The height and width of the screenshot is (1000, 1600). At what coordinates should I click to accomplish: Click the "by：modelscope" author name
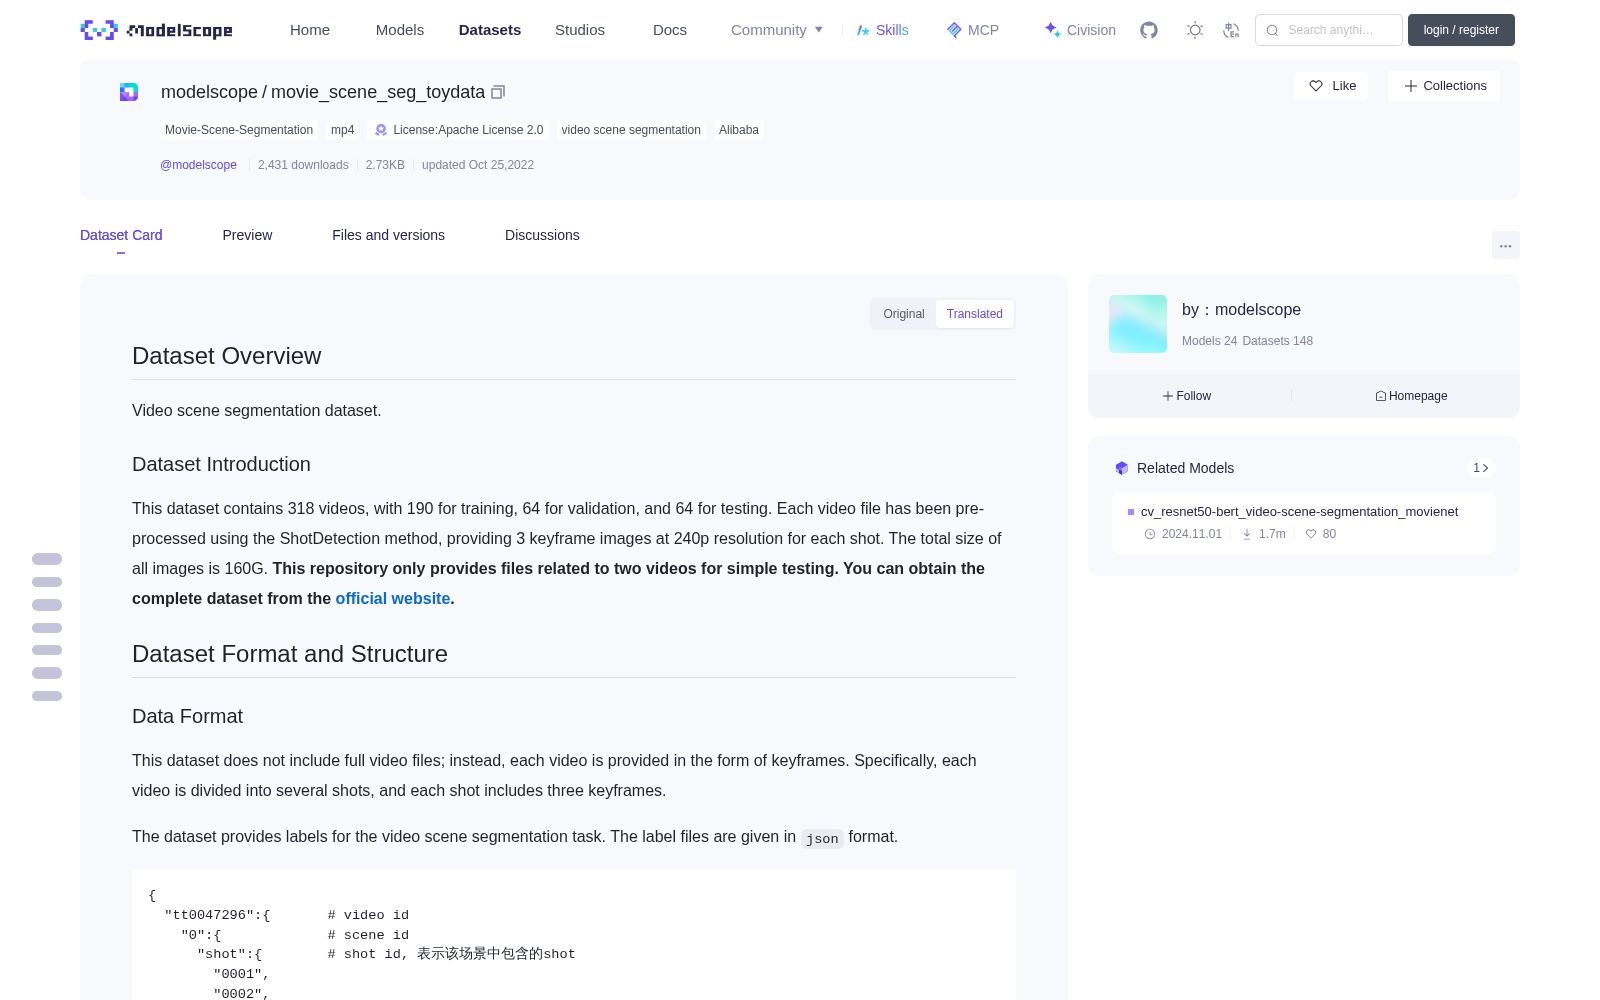tap(1241, 310)
